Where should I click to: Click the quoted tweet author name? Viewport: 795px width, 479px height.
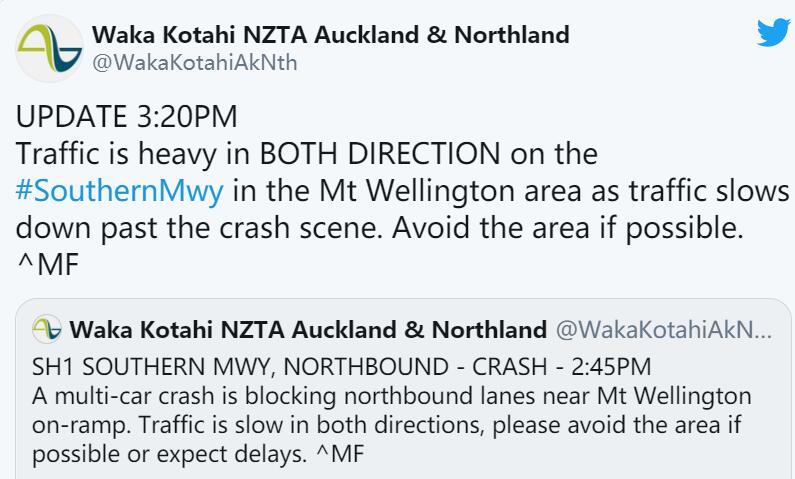click(308, 329)
